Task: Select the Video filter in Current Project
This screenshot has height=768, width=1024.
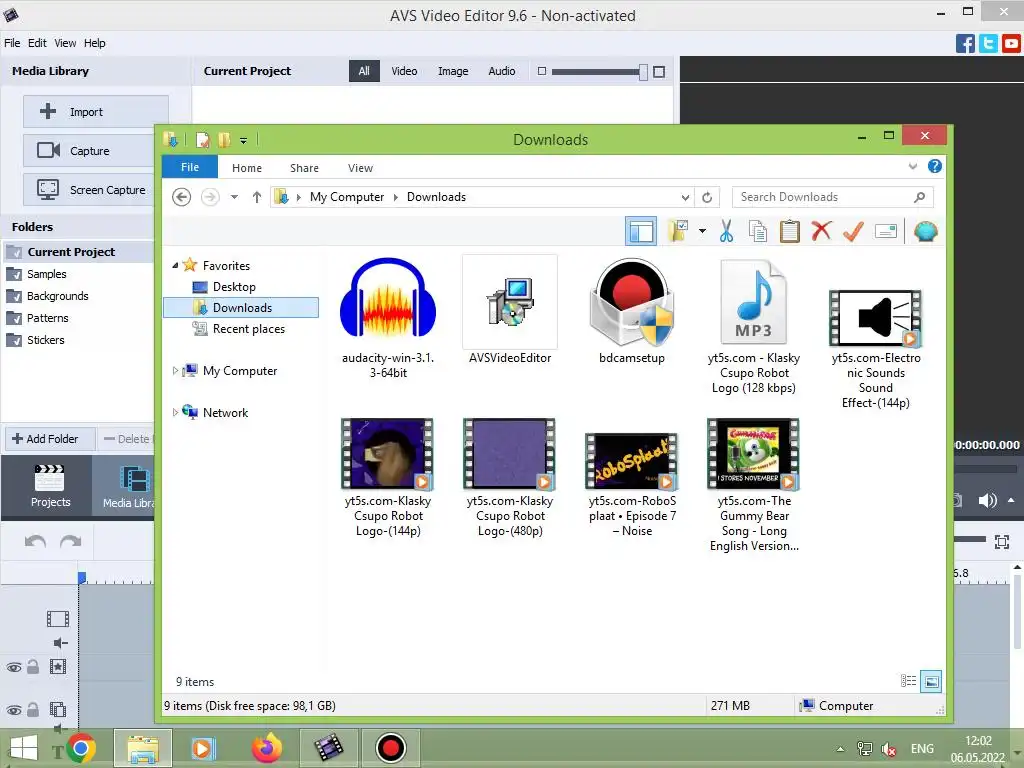Action: coord(404,71)
